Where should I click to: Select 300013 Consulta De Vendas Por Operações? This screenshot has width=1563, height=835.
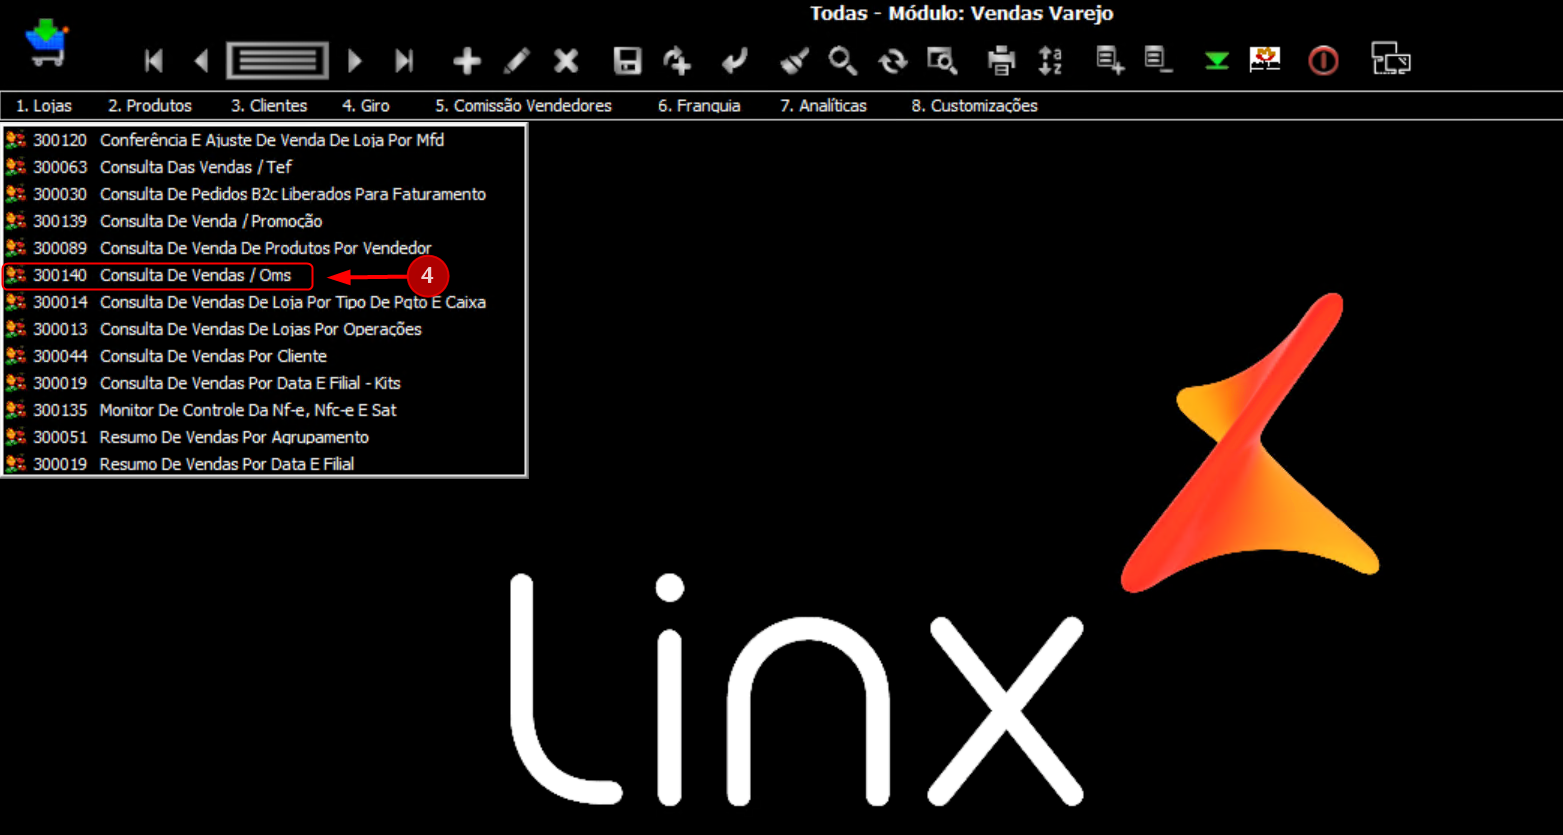(264, 329)
